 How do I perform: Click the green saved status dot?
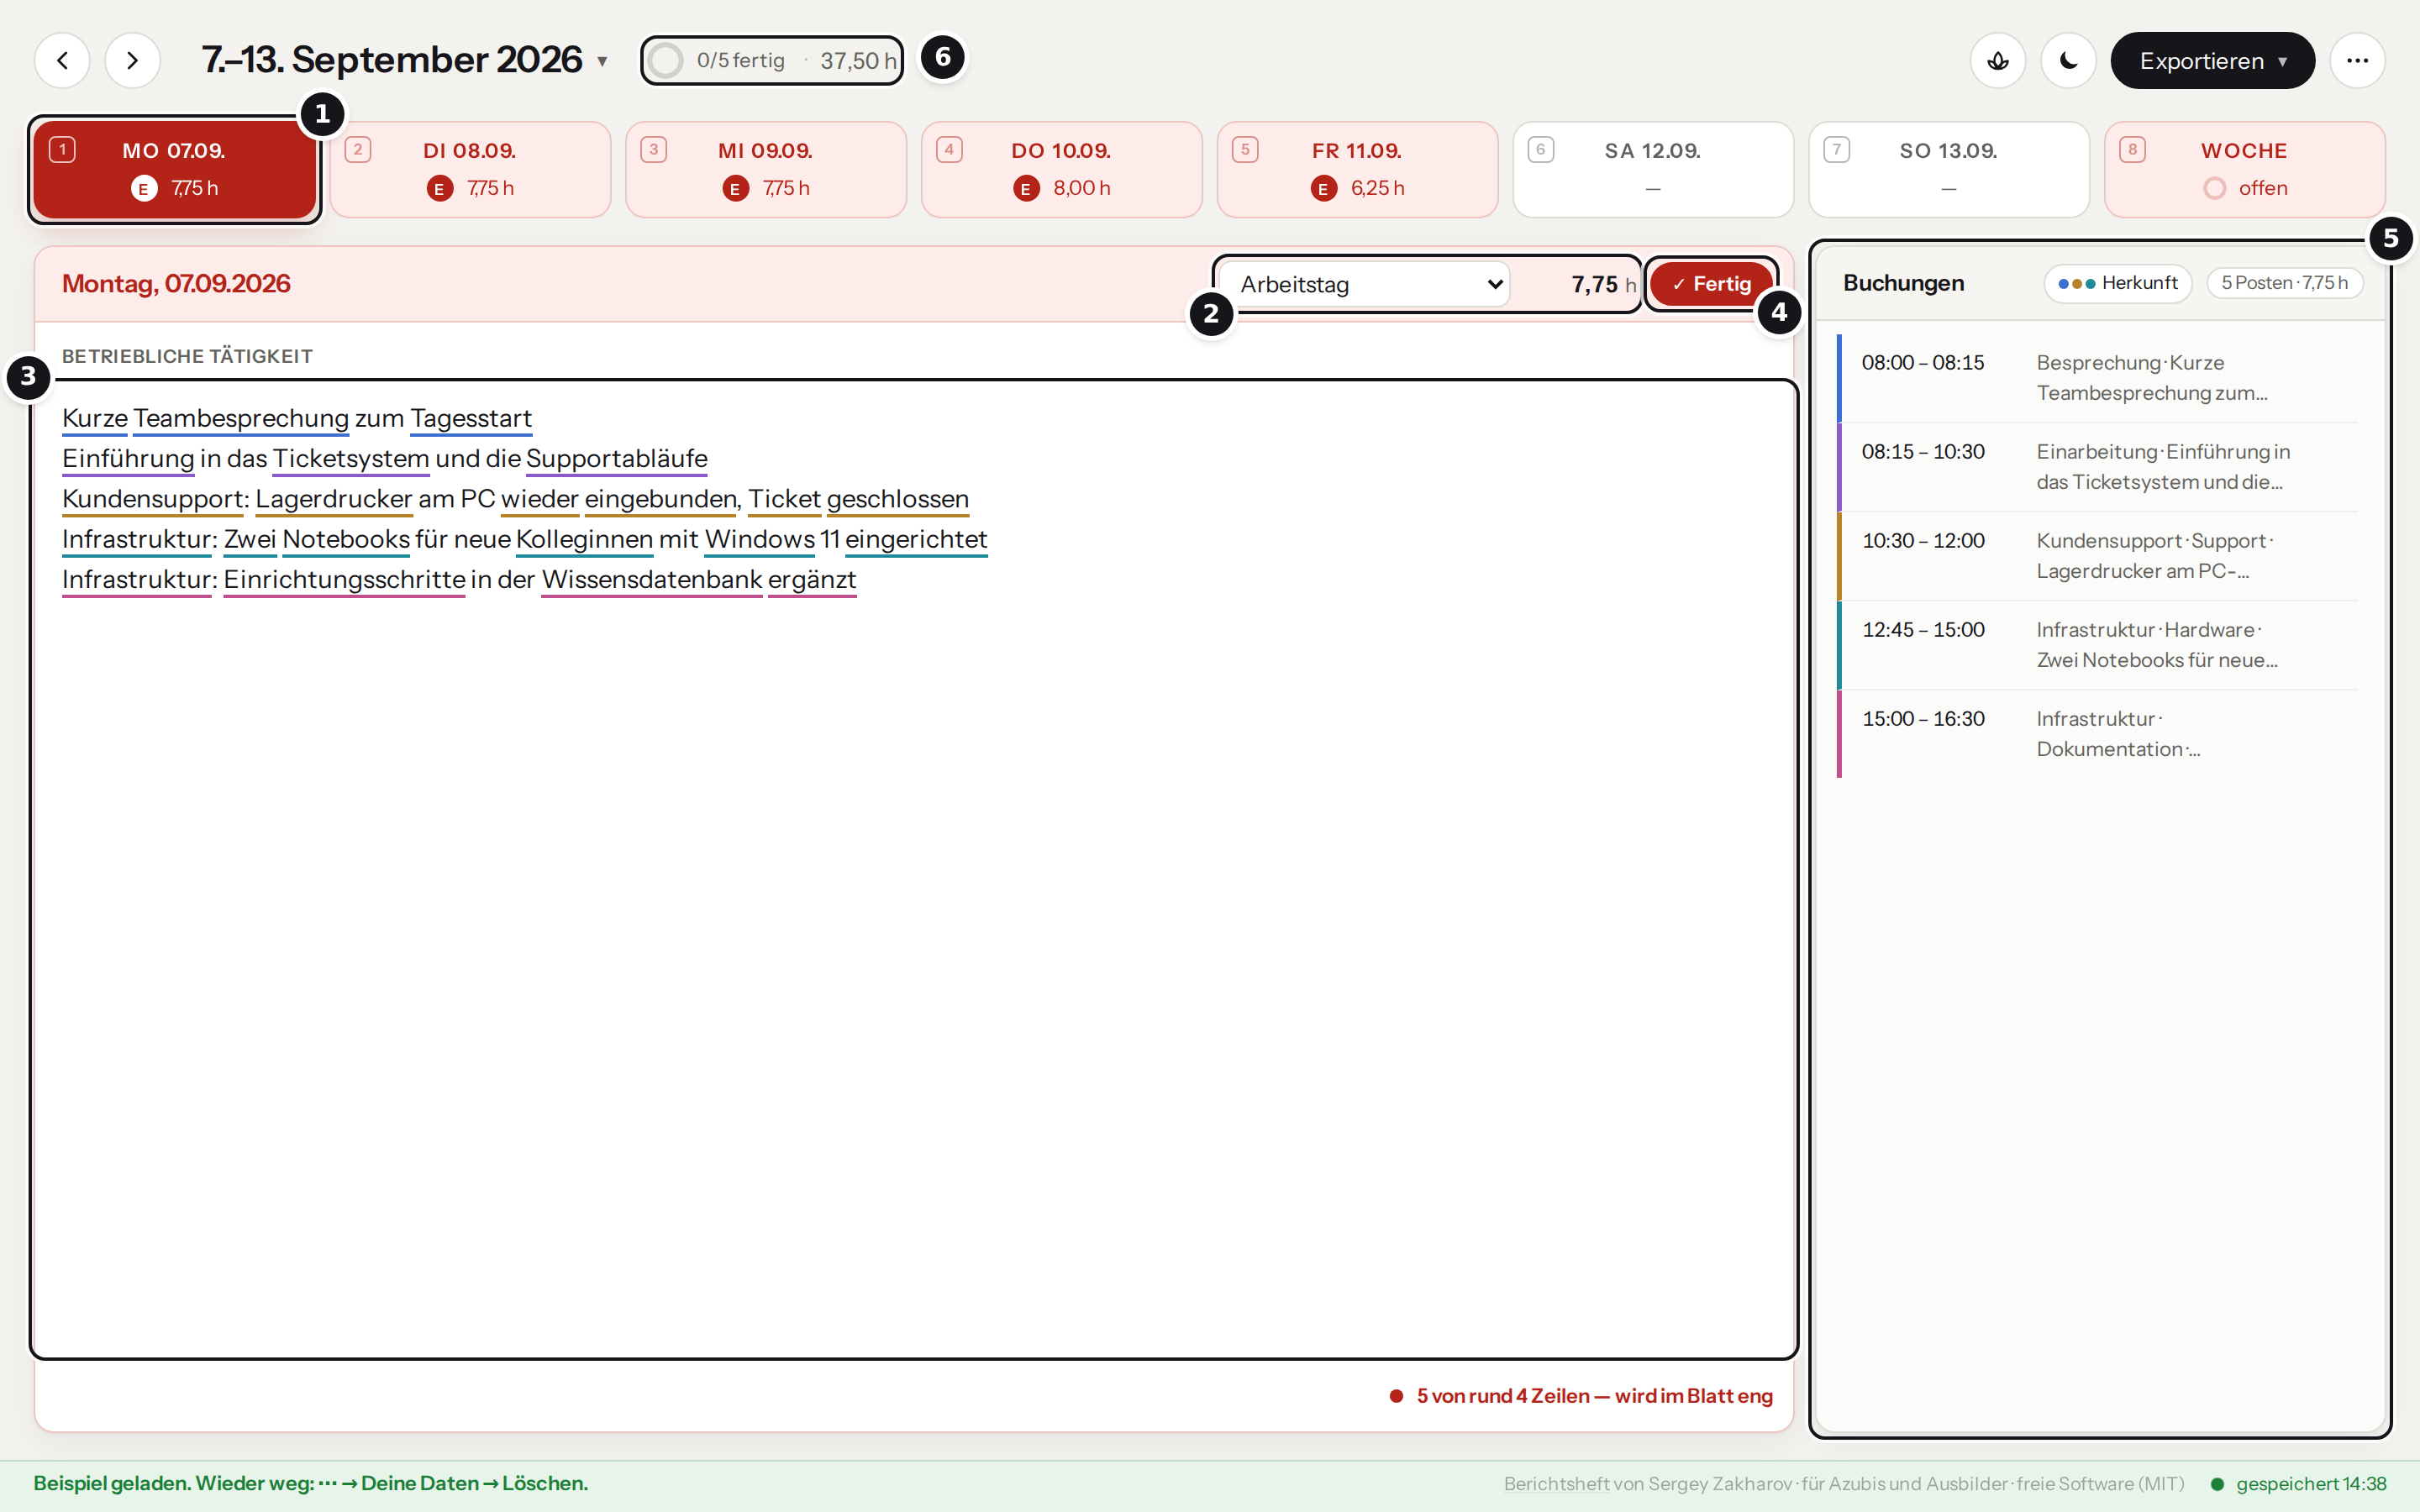pos(2217,1484)
